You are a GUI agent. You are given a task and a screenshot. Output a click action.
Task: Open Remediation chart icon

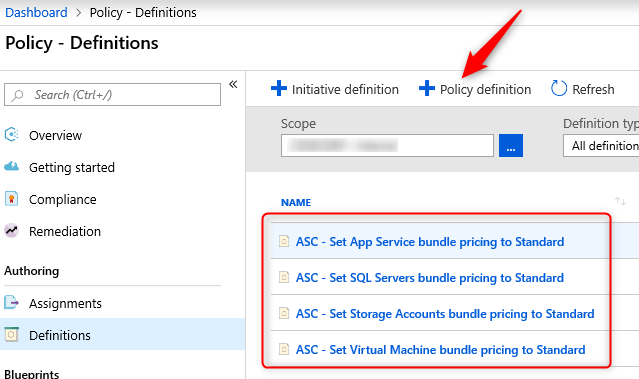[11, 231]
